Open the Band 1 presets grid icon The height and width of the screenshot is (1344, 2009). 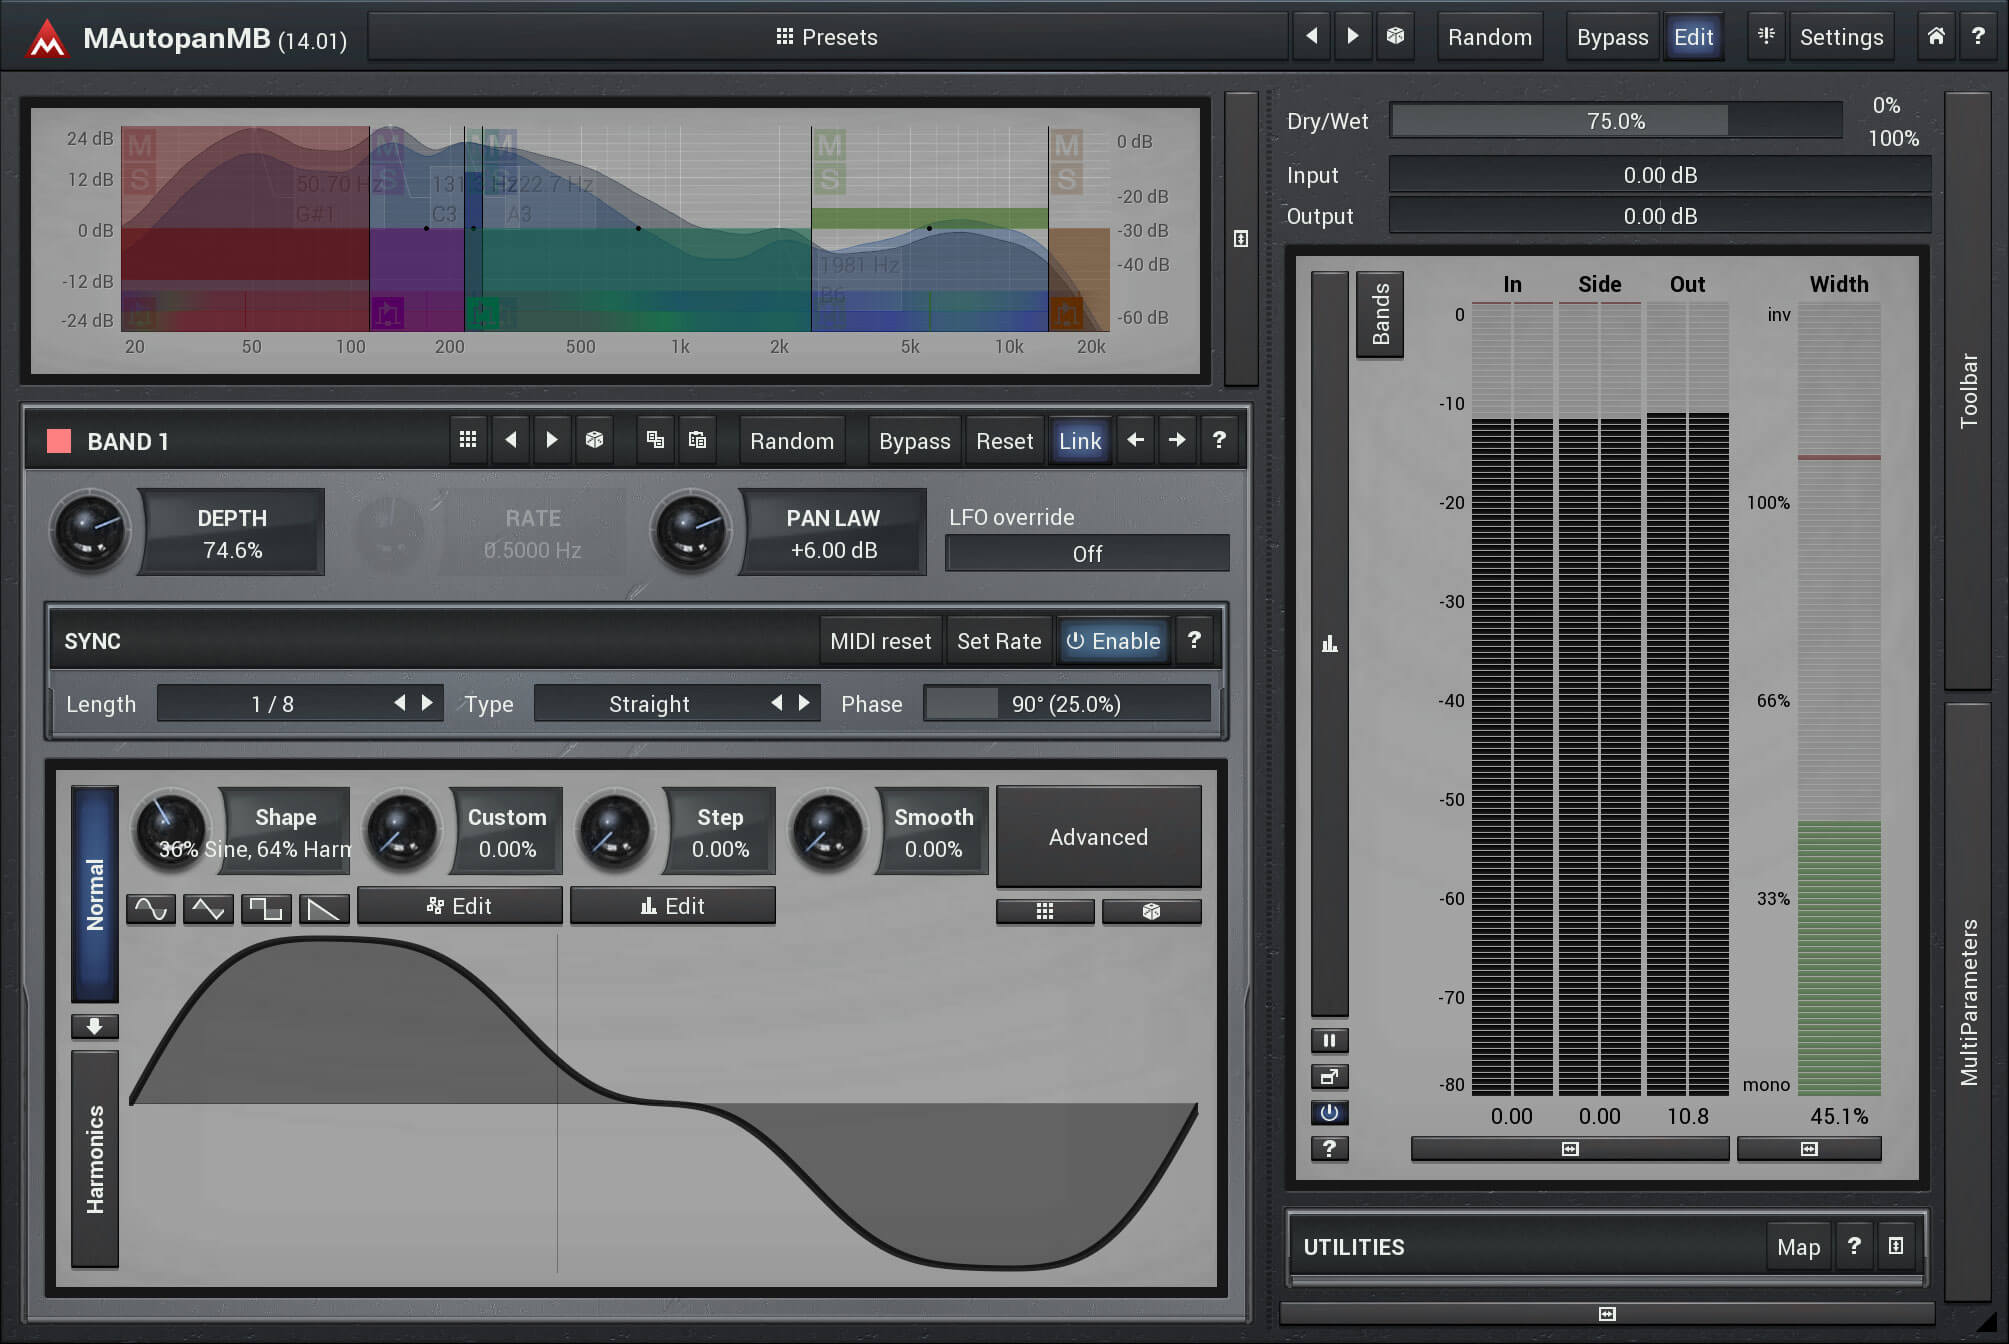[x=467, y=440]
